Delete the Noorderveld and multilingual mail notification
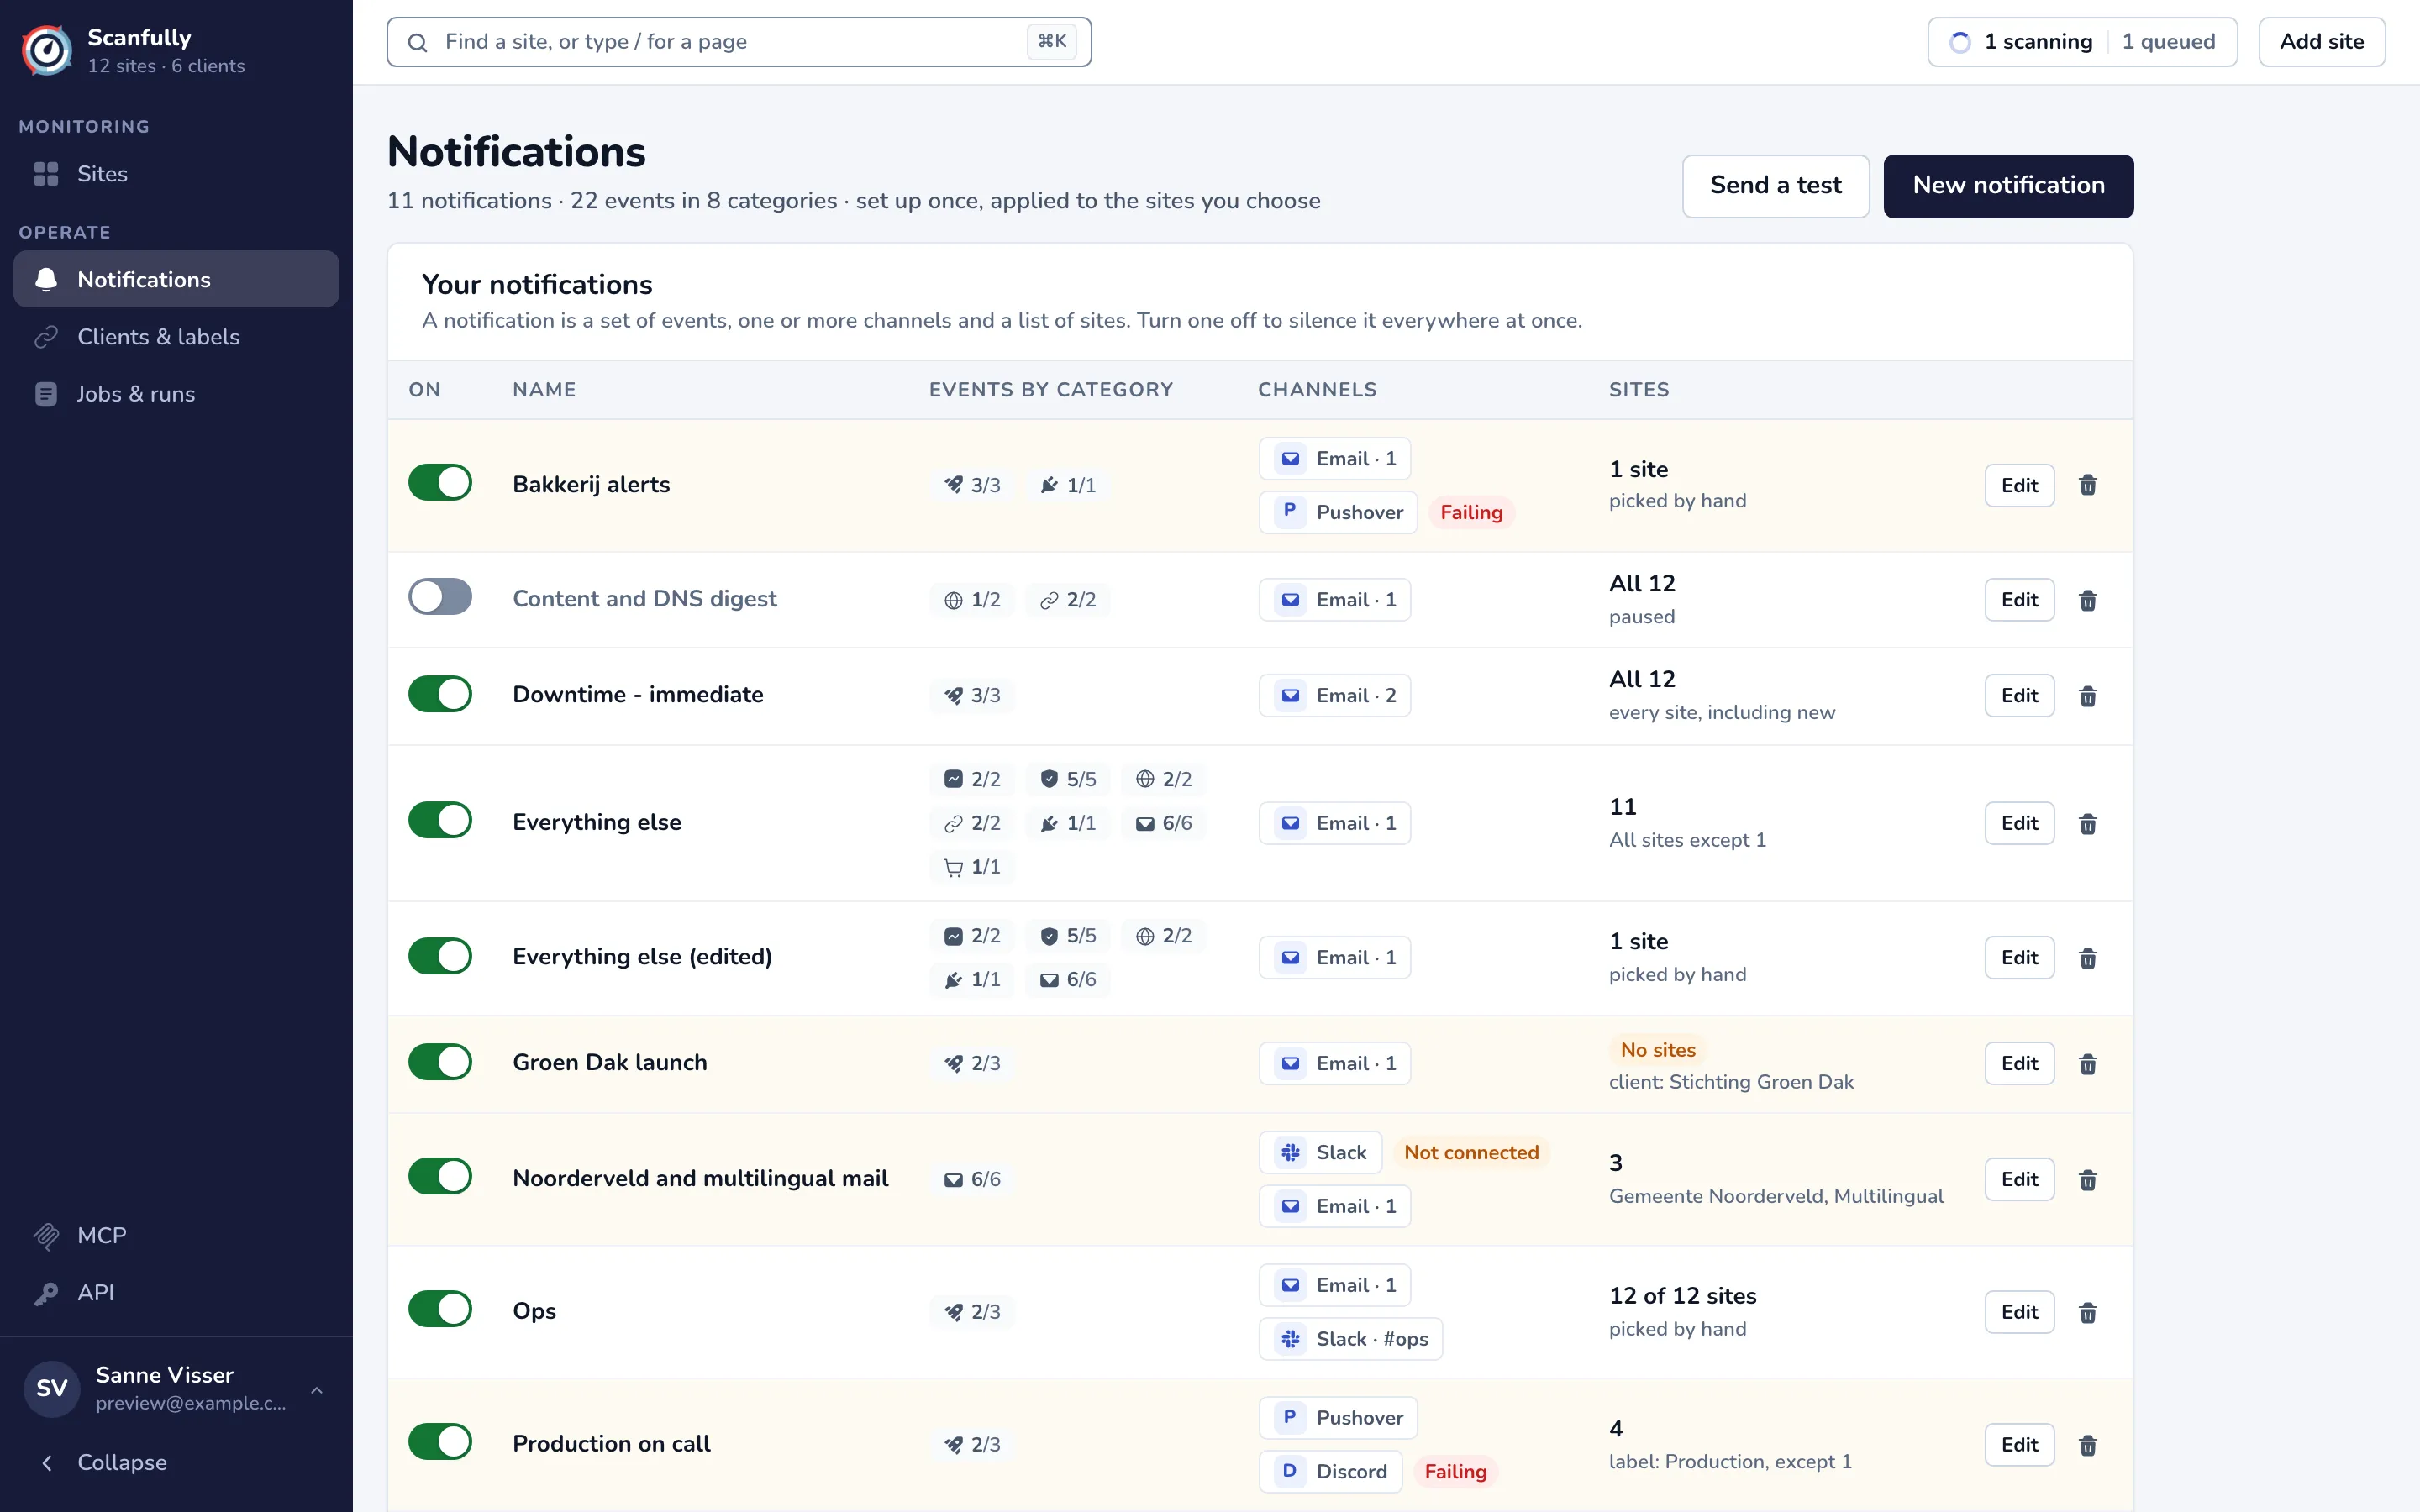This screenshot has width=2420, height=1512. (x=2087, y=1180)
